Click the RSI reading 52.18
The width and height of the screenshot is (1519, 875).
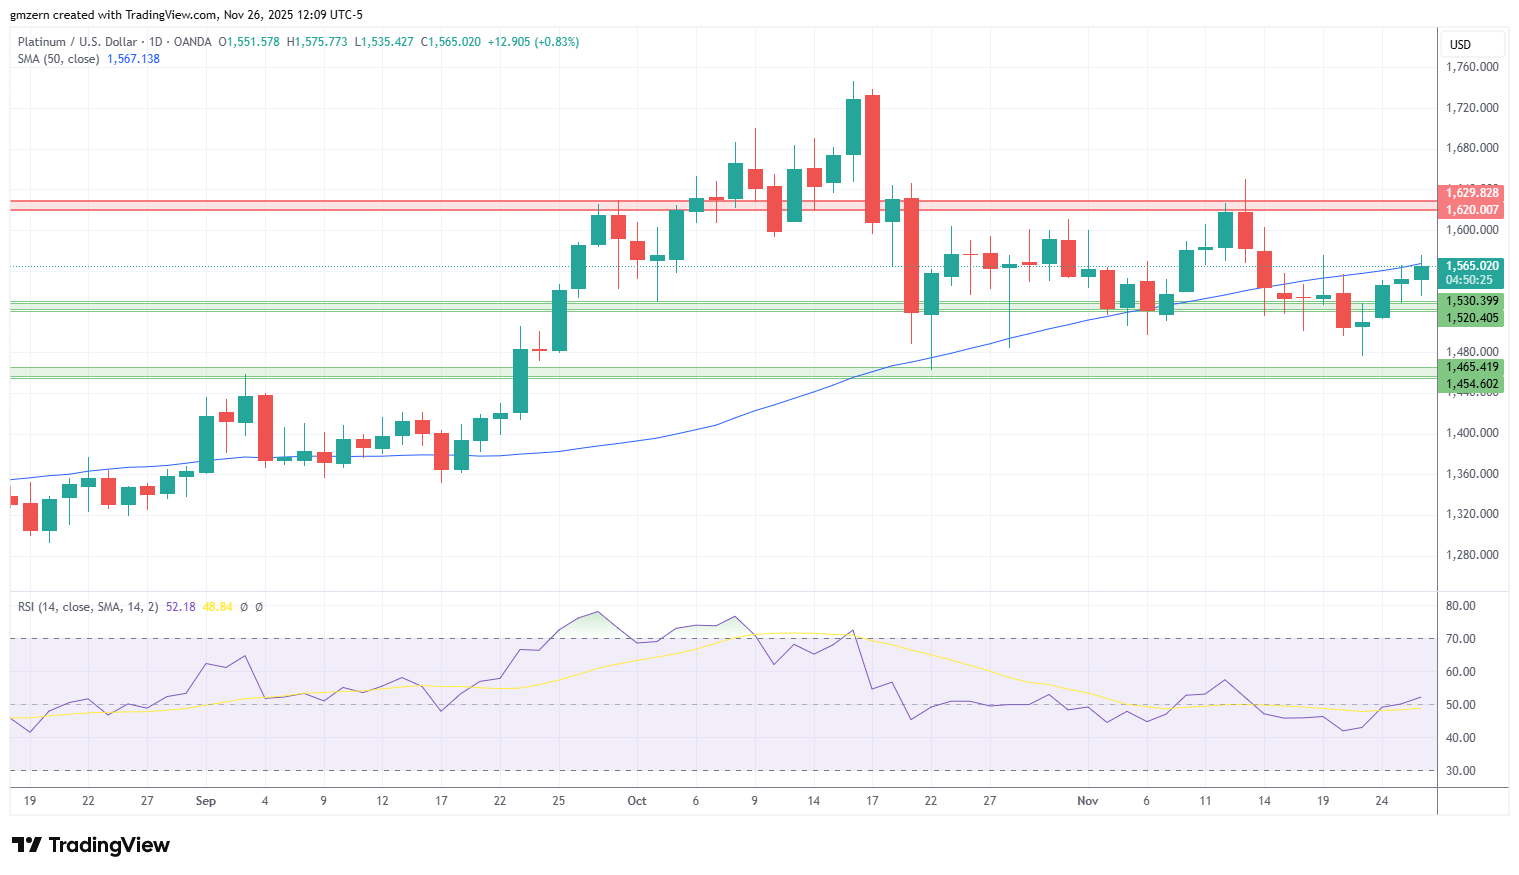(180, 607)
